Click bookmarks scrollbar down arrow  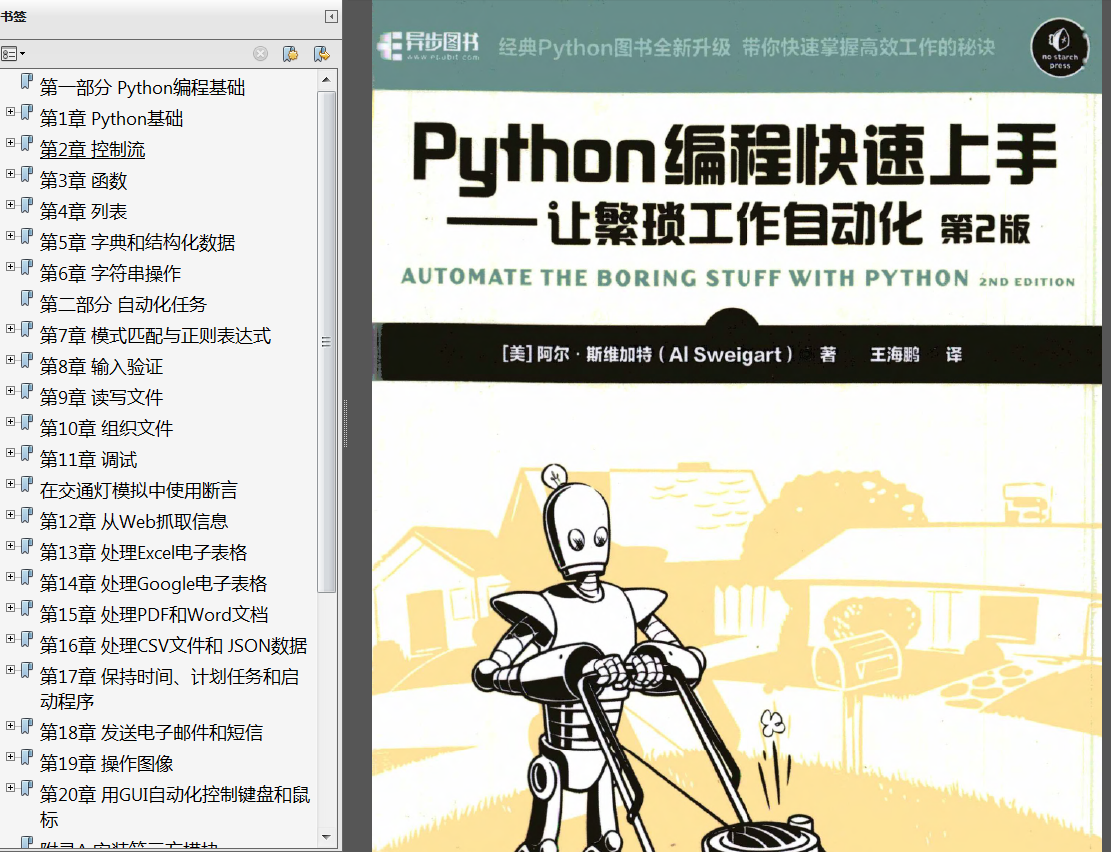click(x=326, y=837)
